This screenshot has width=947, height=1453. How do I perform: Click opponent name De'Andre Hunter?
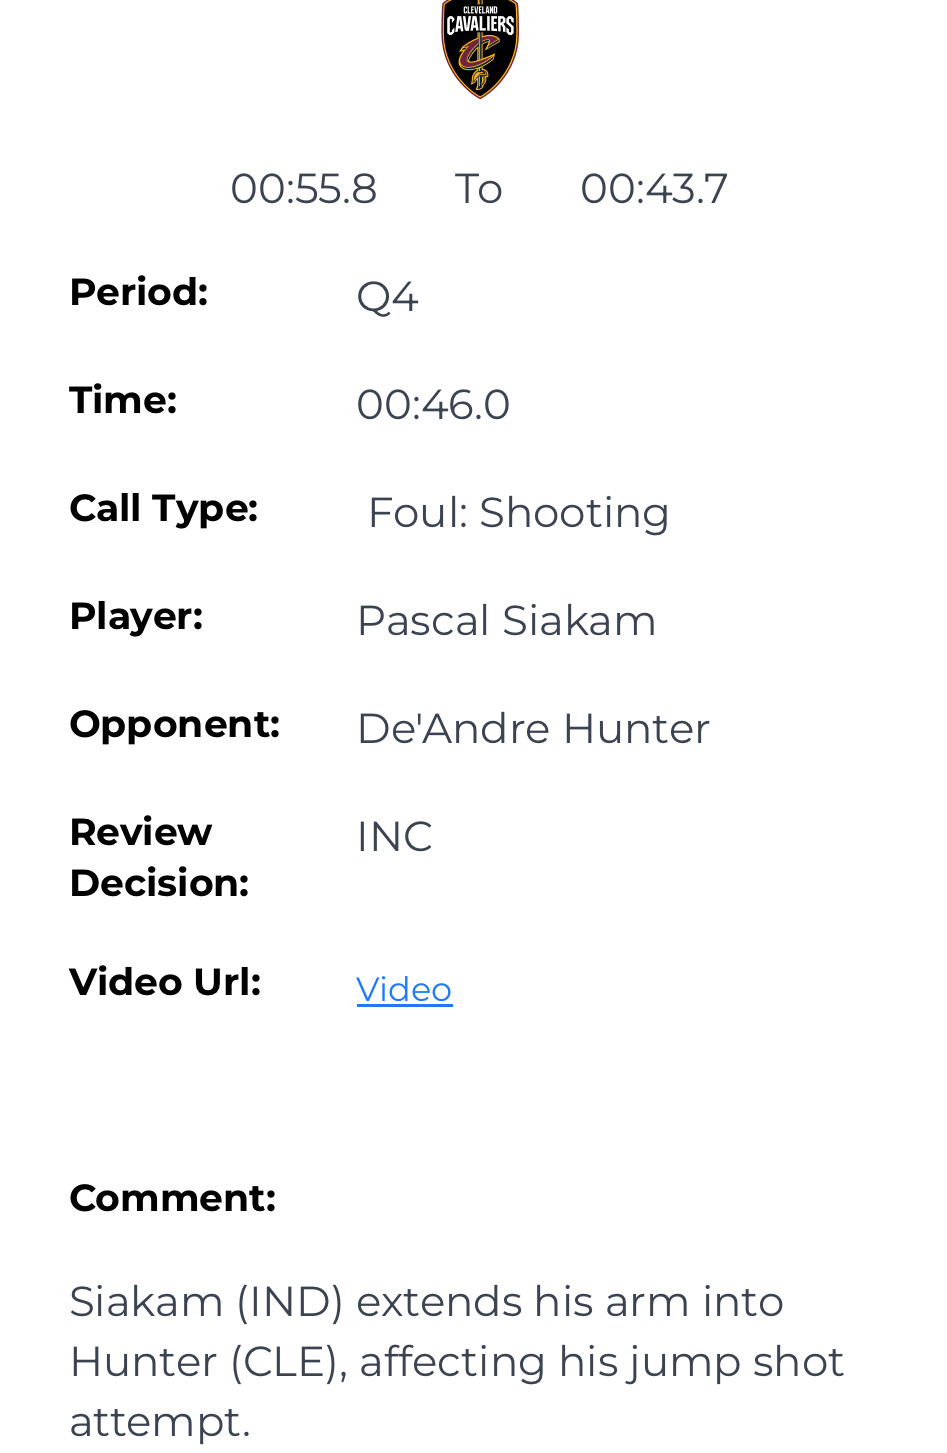pyautogui.click(x=533, y=729)
